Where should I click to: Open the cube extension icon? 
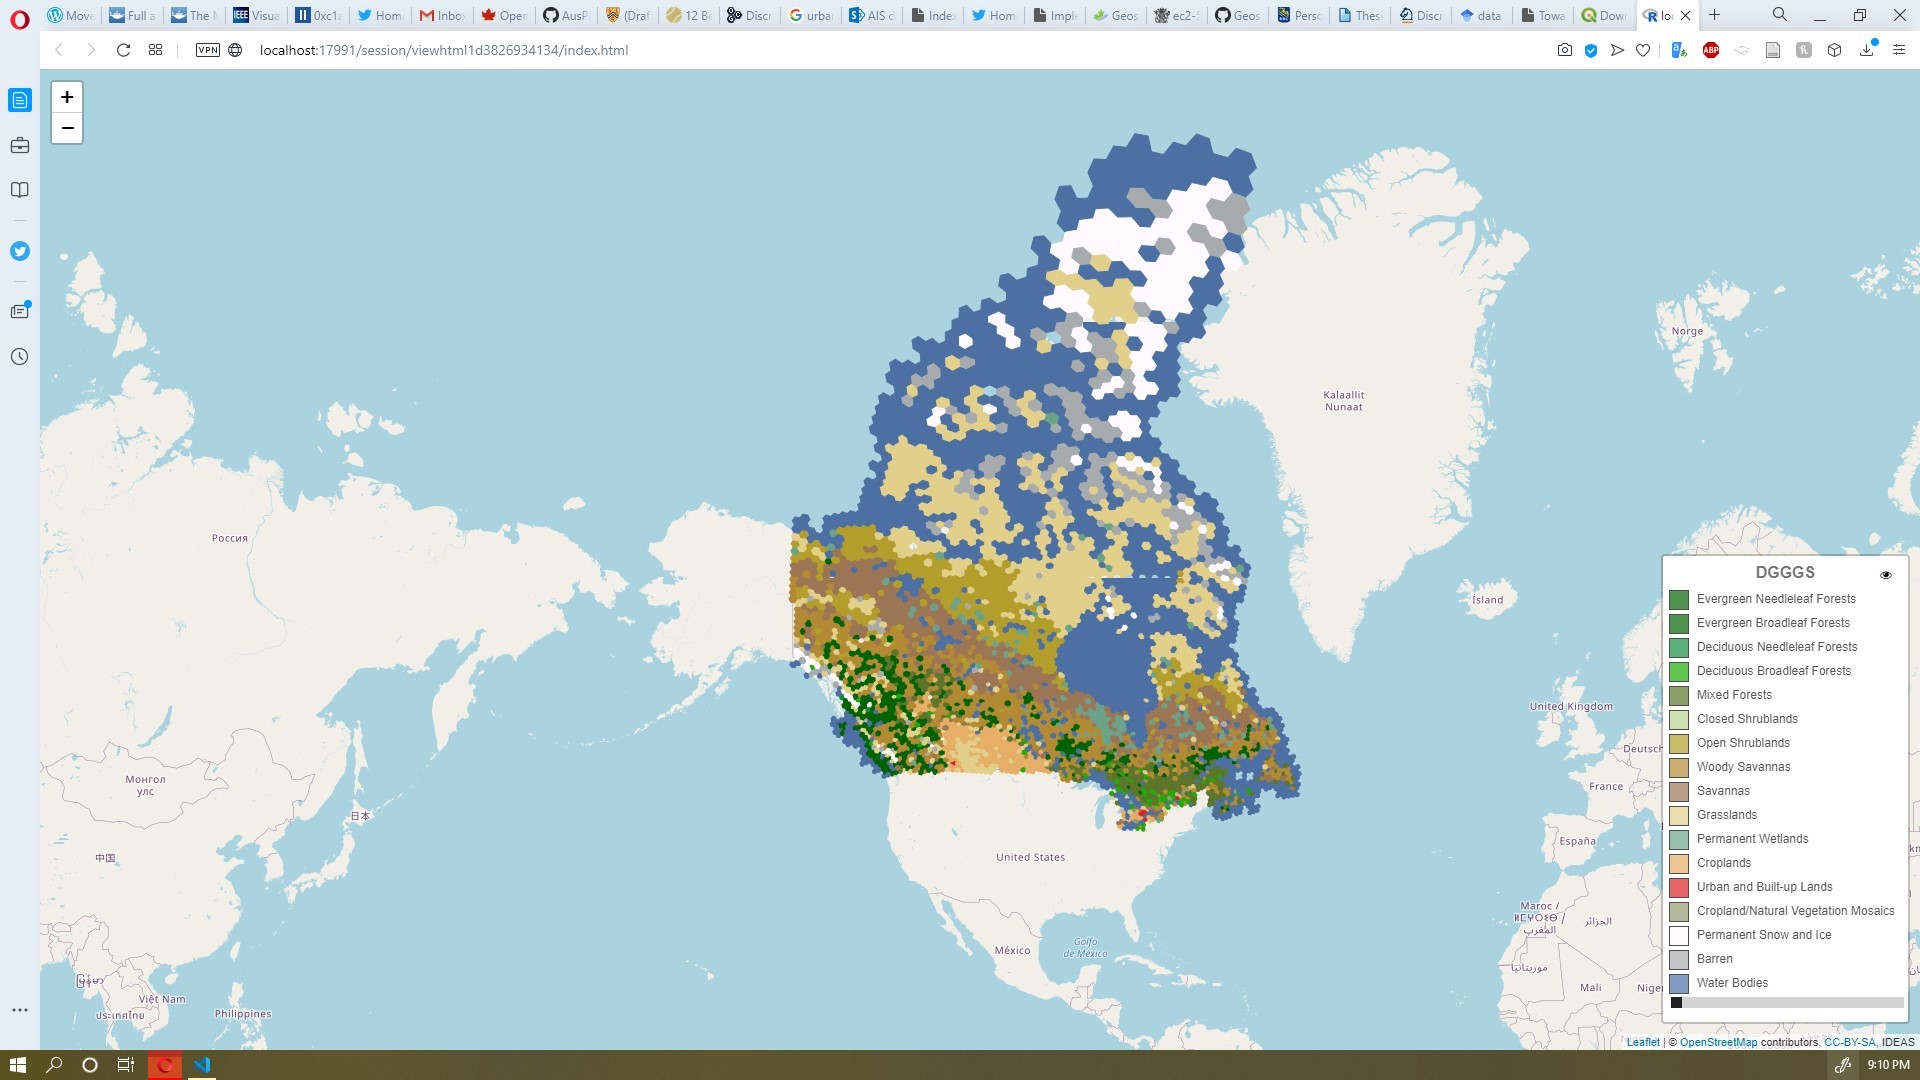1834,50
